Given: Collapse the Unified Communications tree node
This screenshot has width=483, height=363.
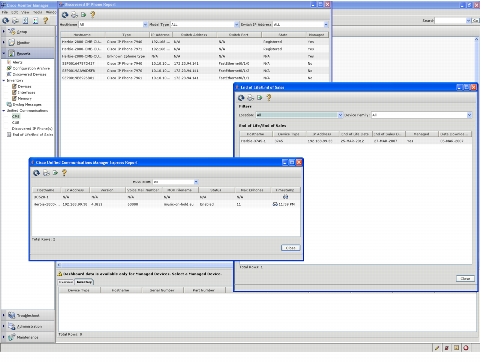Looking at the screenshot, I should point(4,111).
